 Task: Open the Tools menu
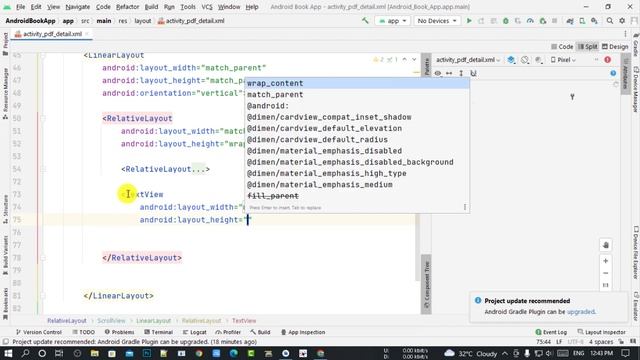pyautogui.click(x=188, y=7)
